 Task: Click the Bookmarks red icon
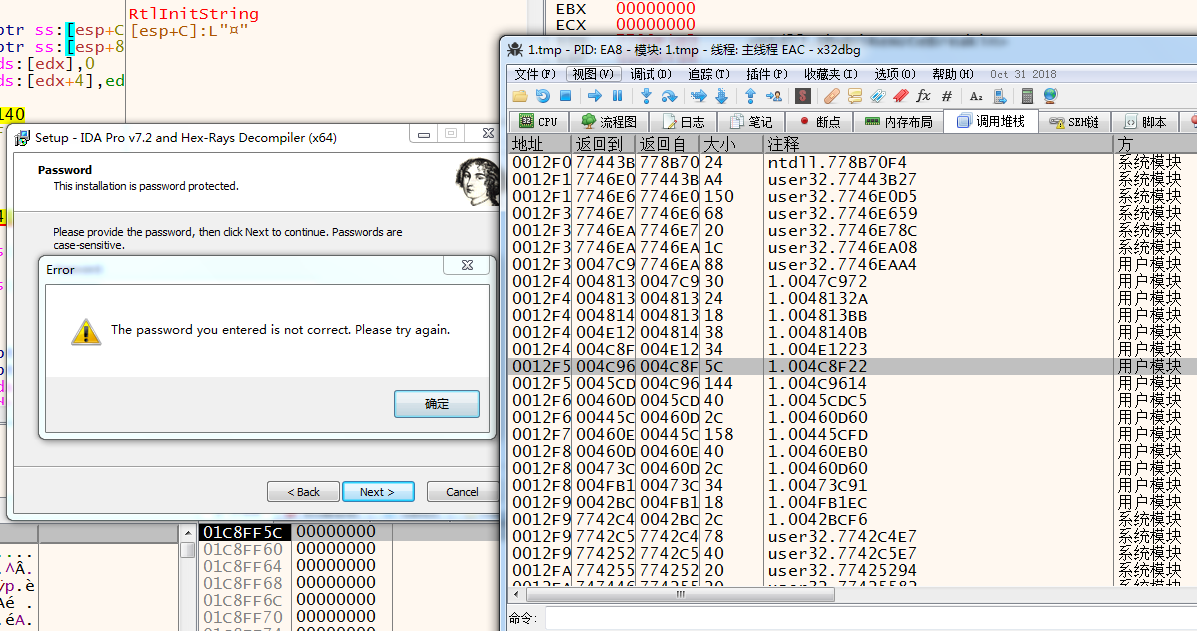[901, 96]
